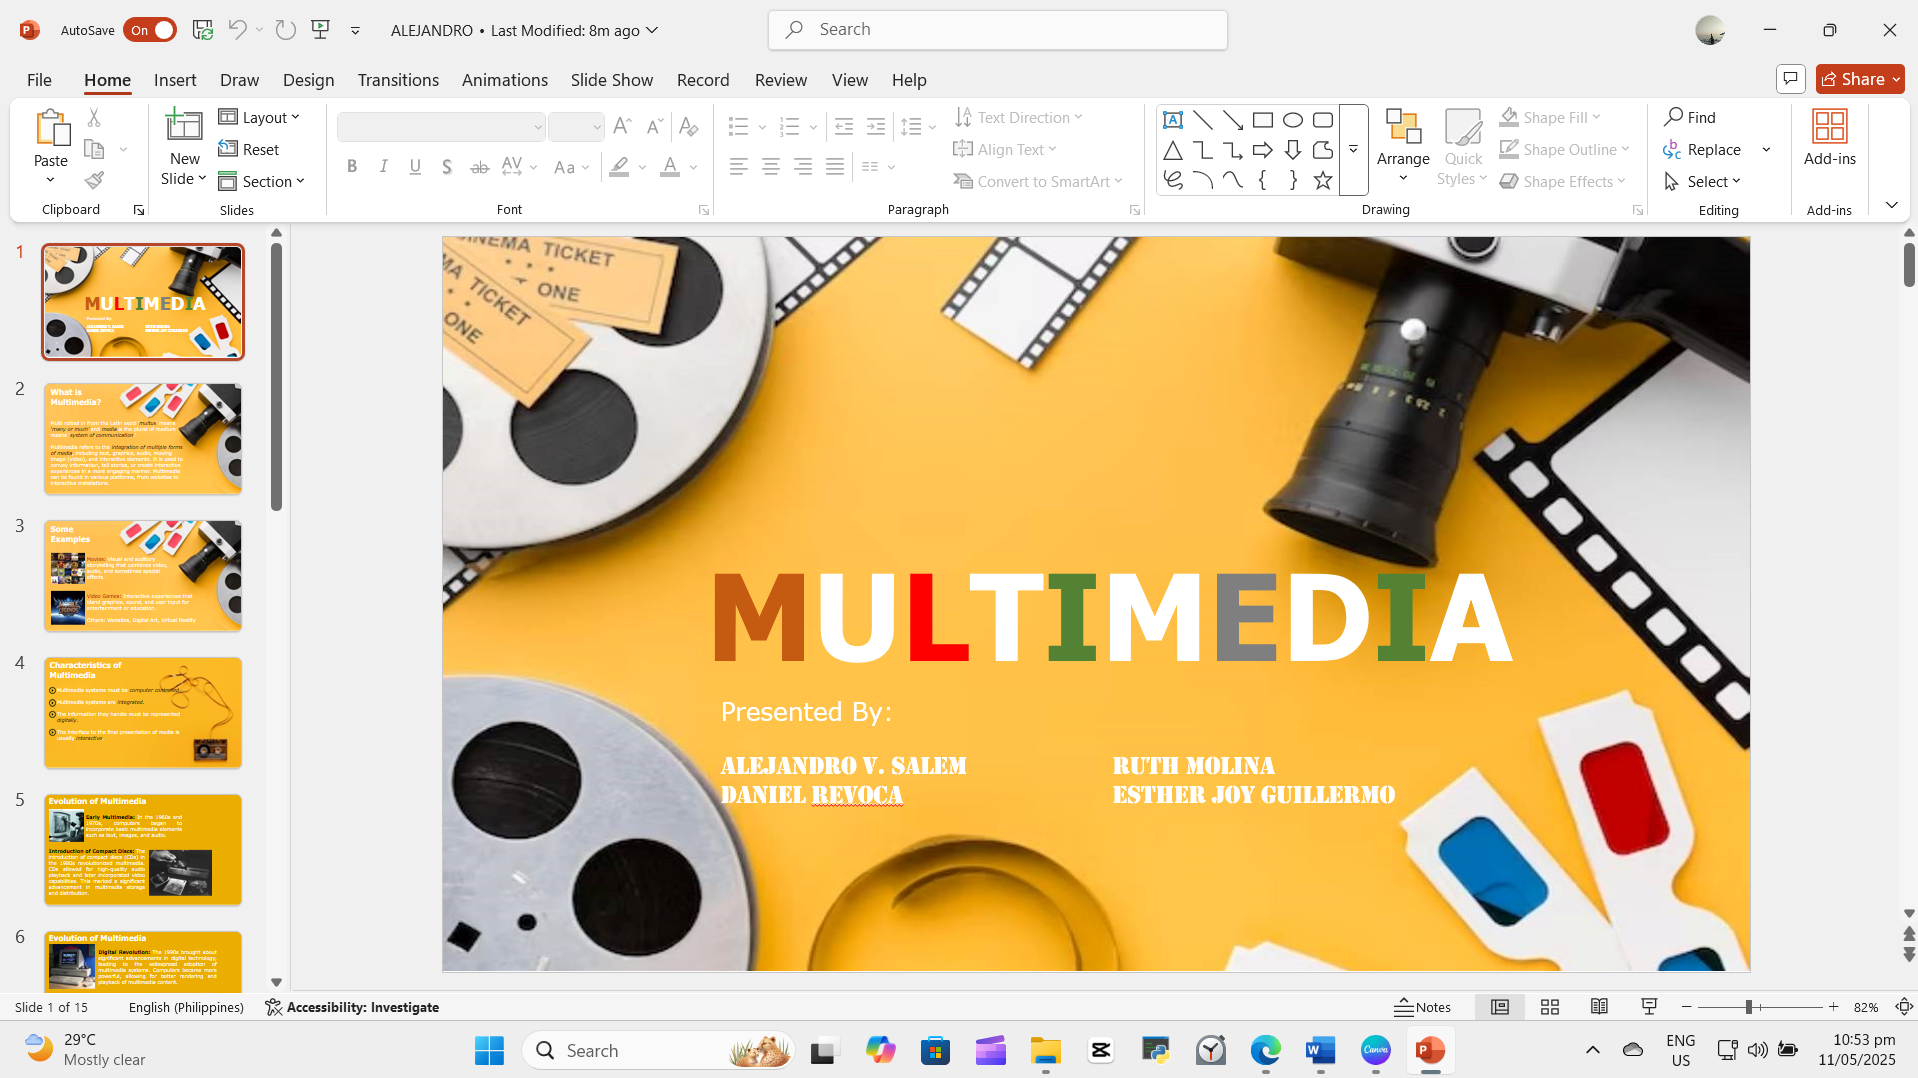Toggle the Notes pane
The width and height of the screenshot is (1918, 1078).
[1422, 1007]
